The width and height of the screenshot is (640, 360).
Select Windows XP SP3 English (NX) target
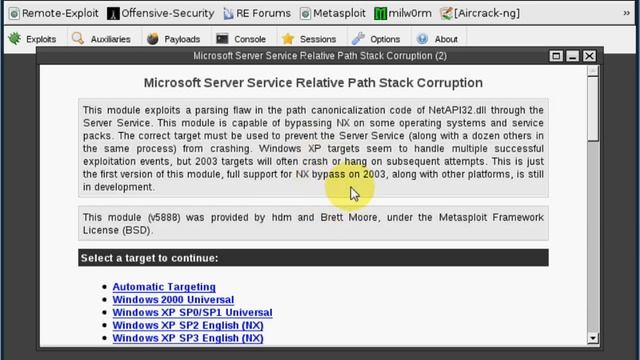188,338
